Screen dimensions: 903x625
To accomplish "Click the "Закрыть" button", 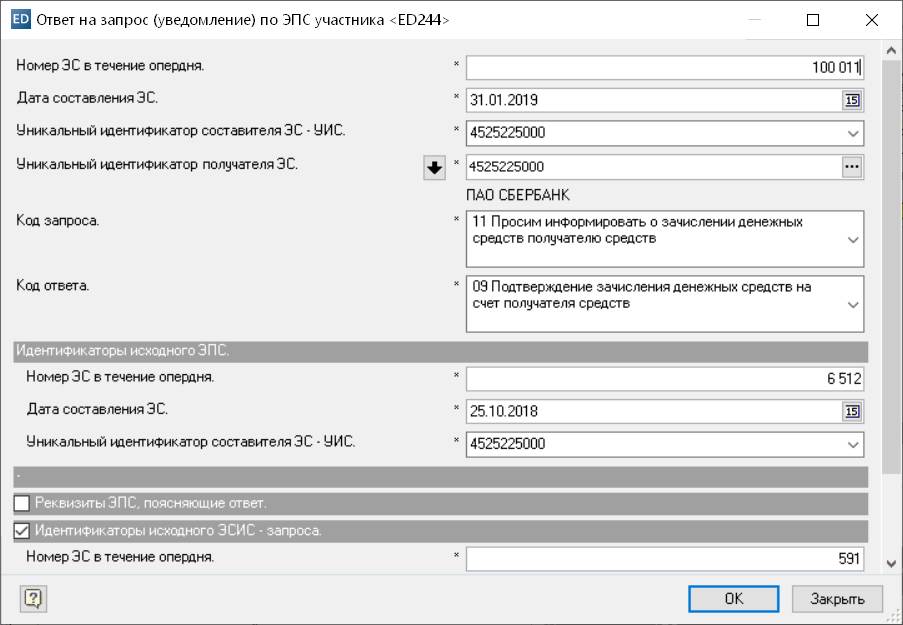I will tap(837, 598).
